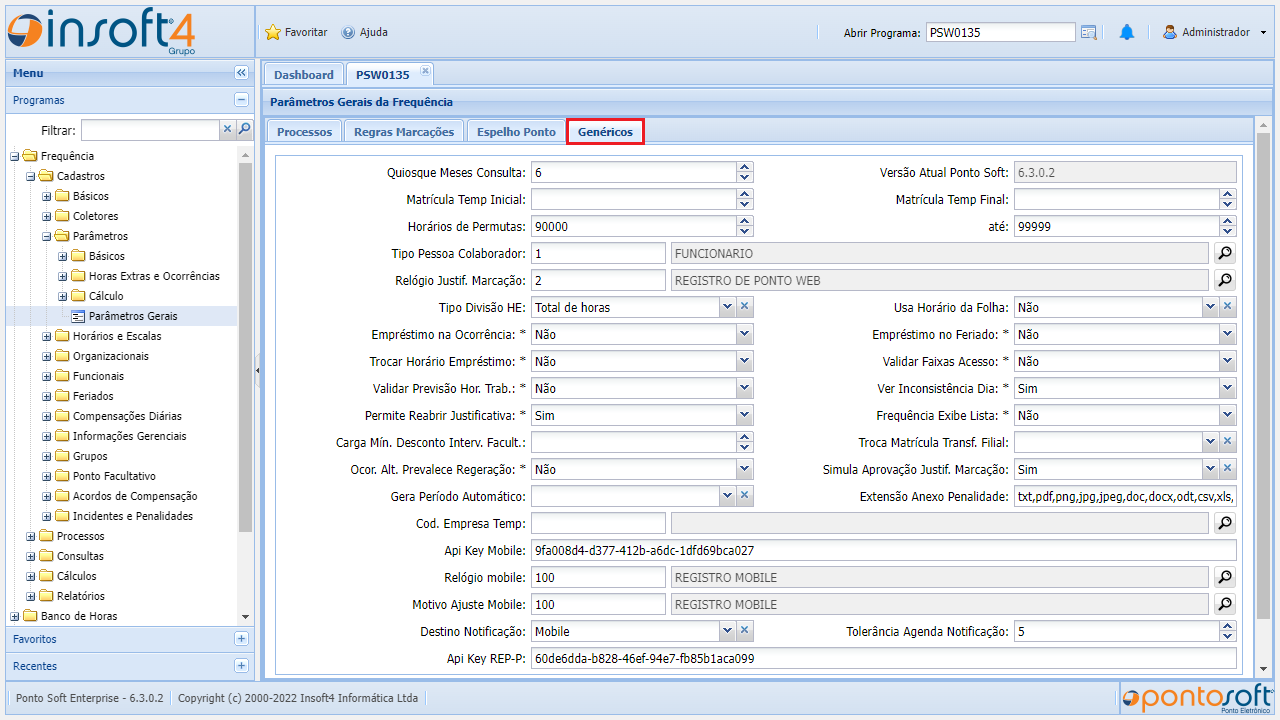
Task: Clear the Filtrar text with X
Action: (x=227, y=129)
